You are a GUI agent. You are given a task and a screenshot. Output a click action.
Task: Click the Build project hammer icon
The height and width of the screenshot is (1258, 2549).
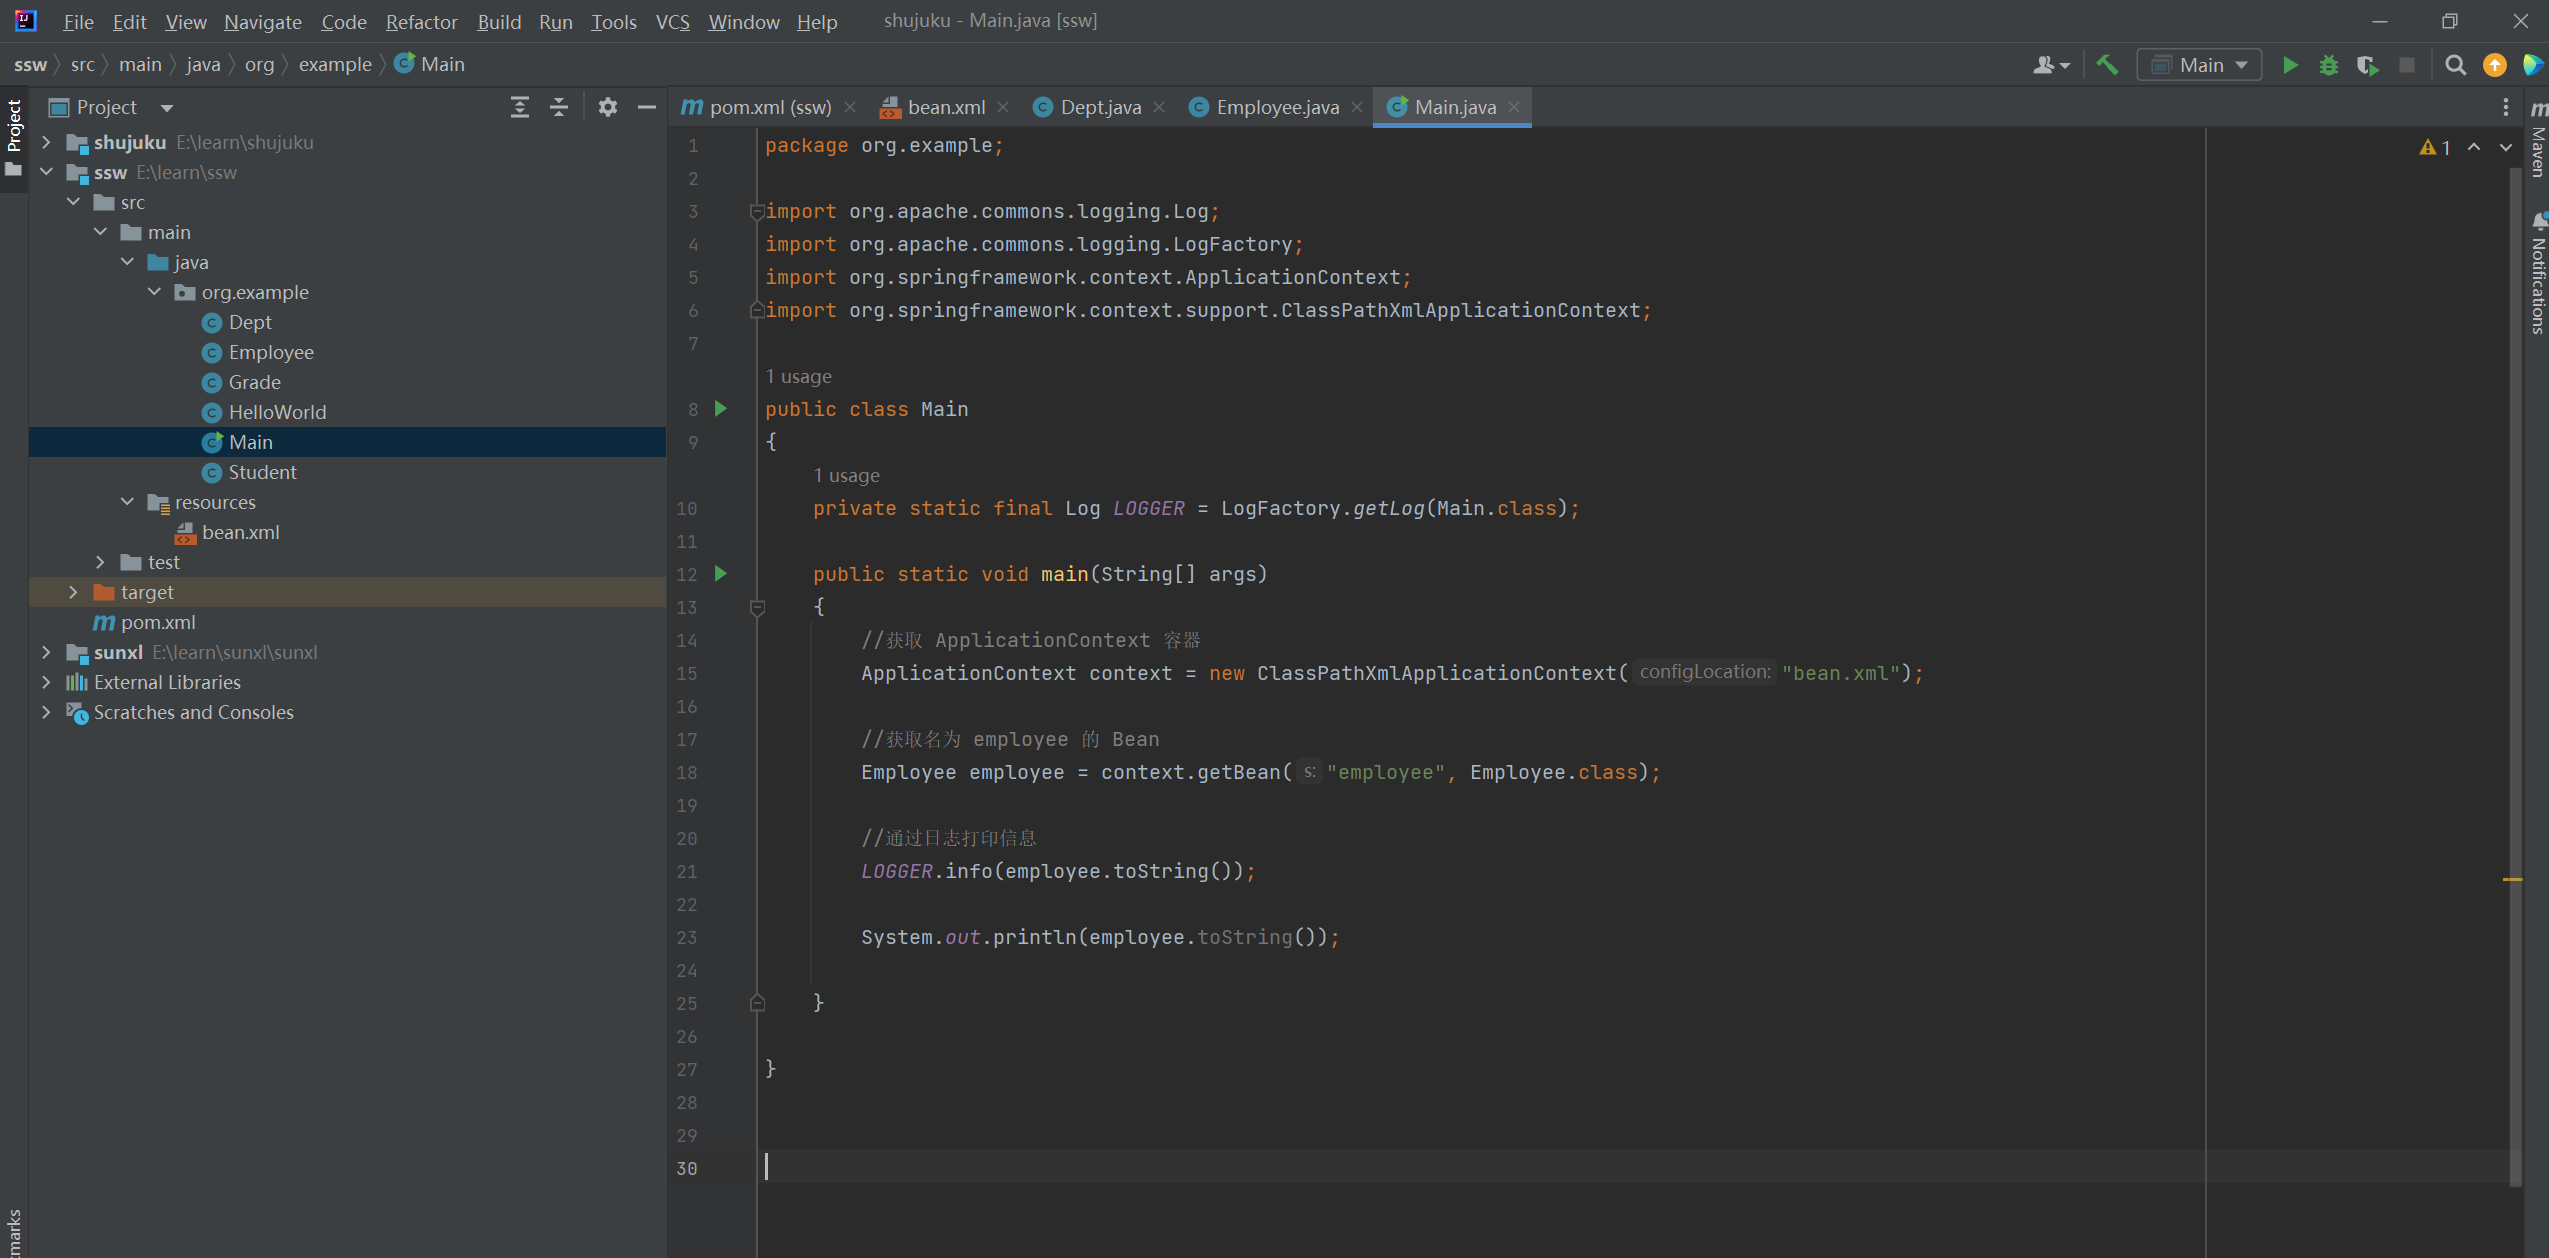(2107, 65)
